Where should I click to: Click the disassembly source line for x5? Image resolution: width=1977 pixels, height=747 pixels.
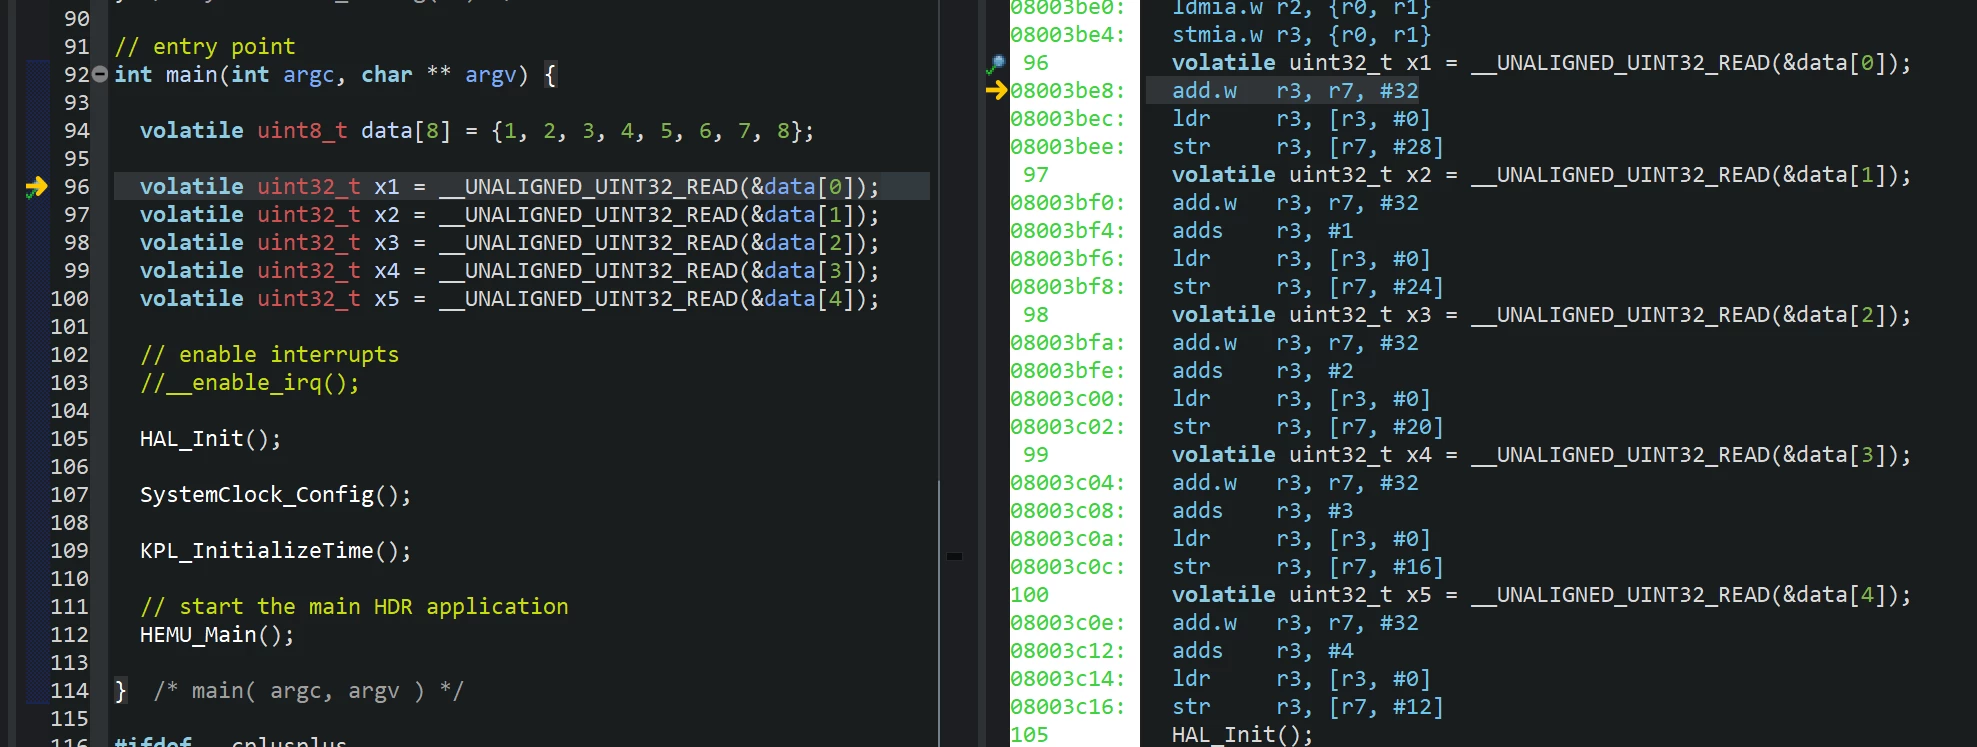[1541, 595]
